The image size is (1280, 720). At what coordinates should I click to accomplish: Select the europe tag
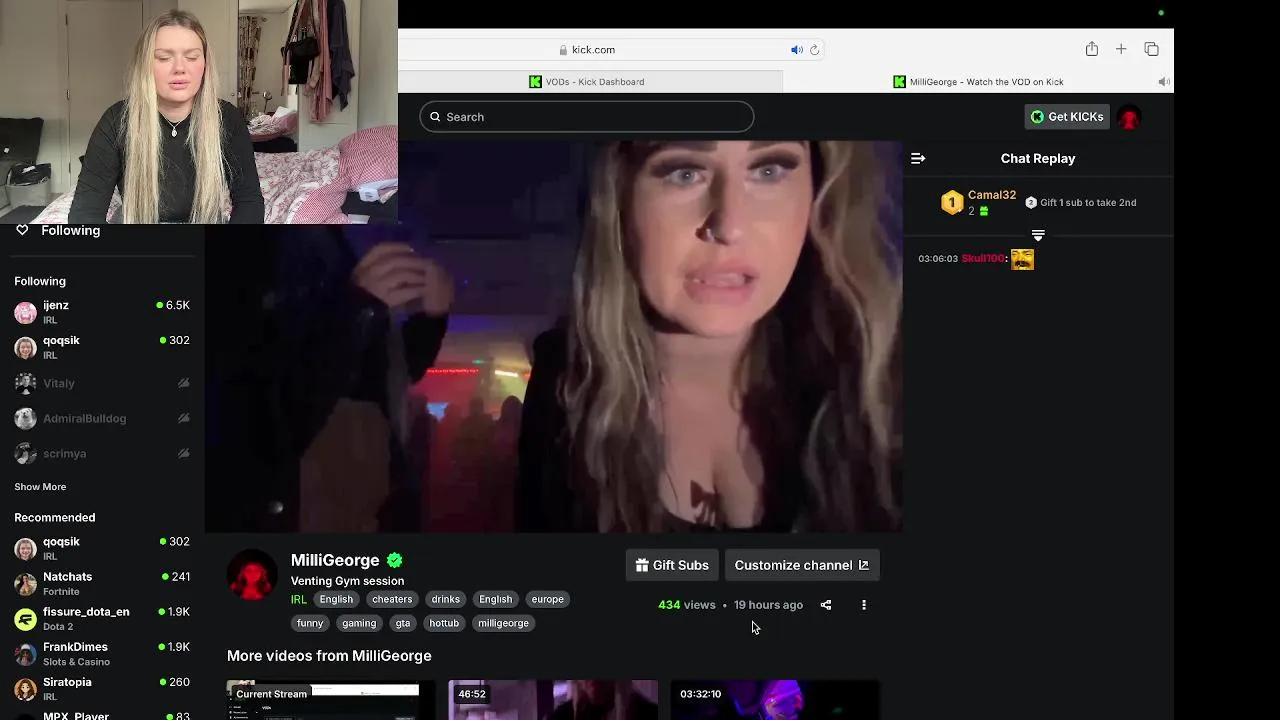[x=548, y=599]
